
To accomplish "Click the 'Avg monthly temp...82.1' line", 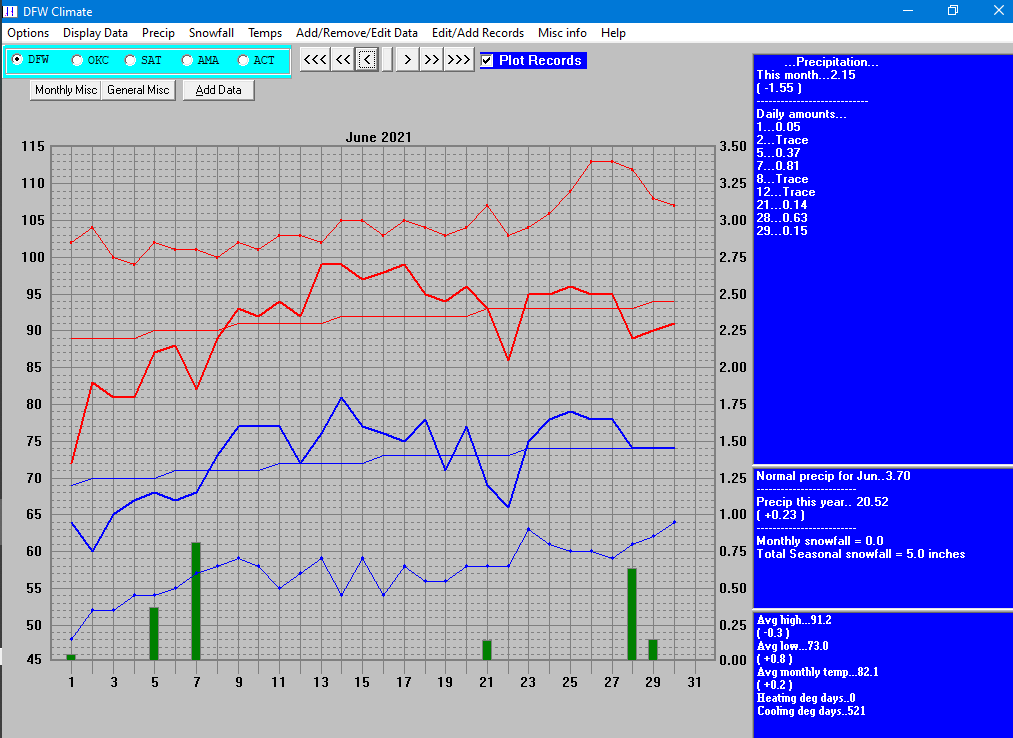I will pos(817,672).
